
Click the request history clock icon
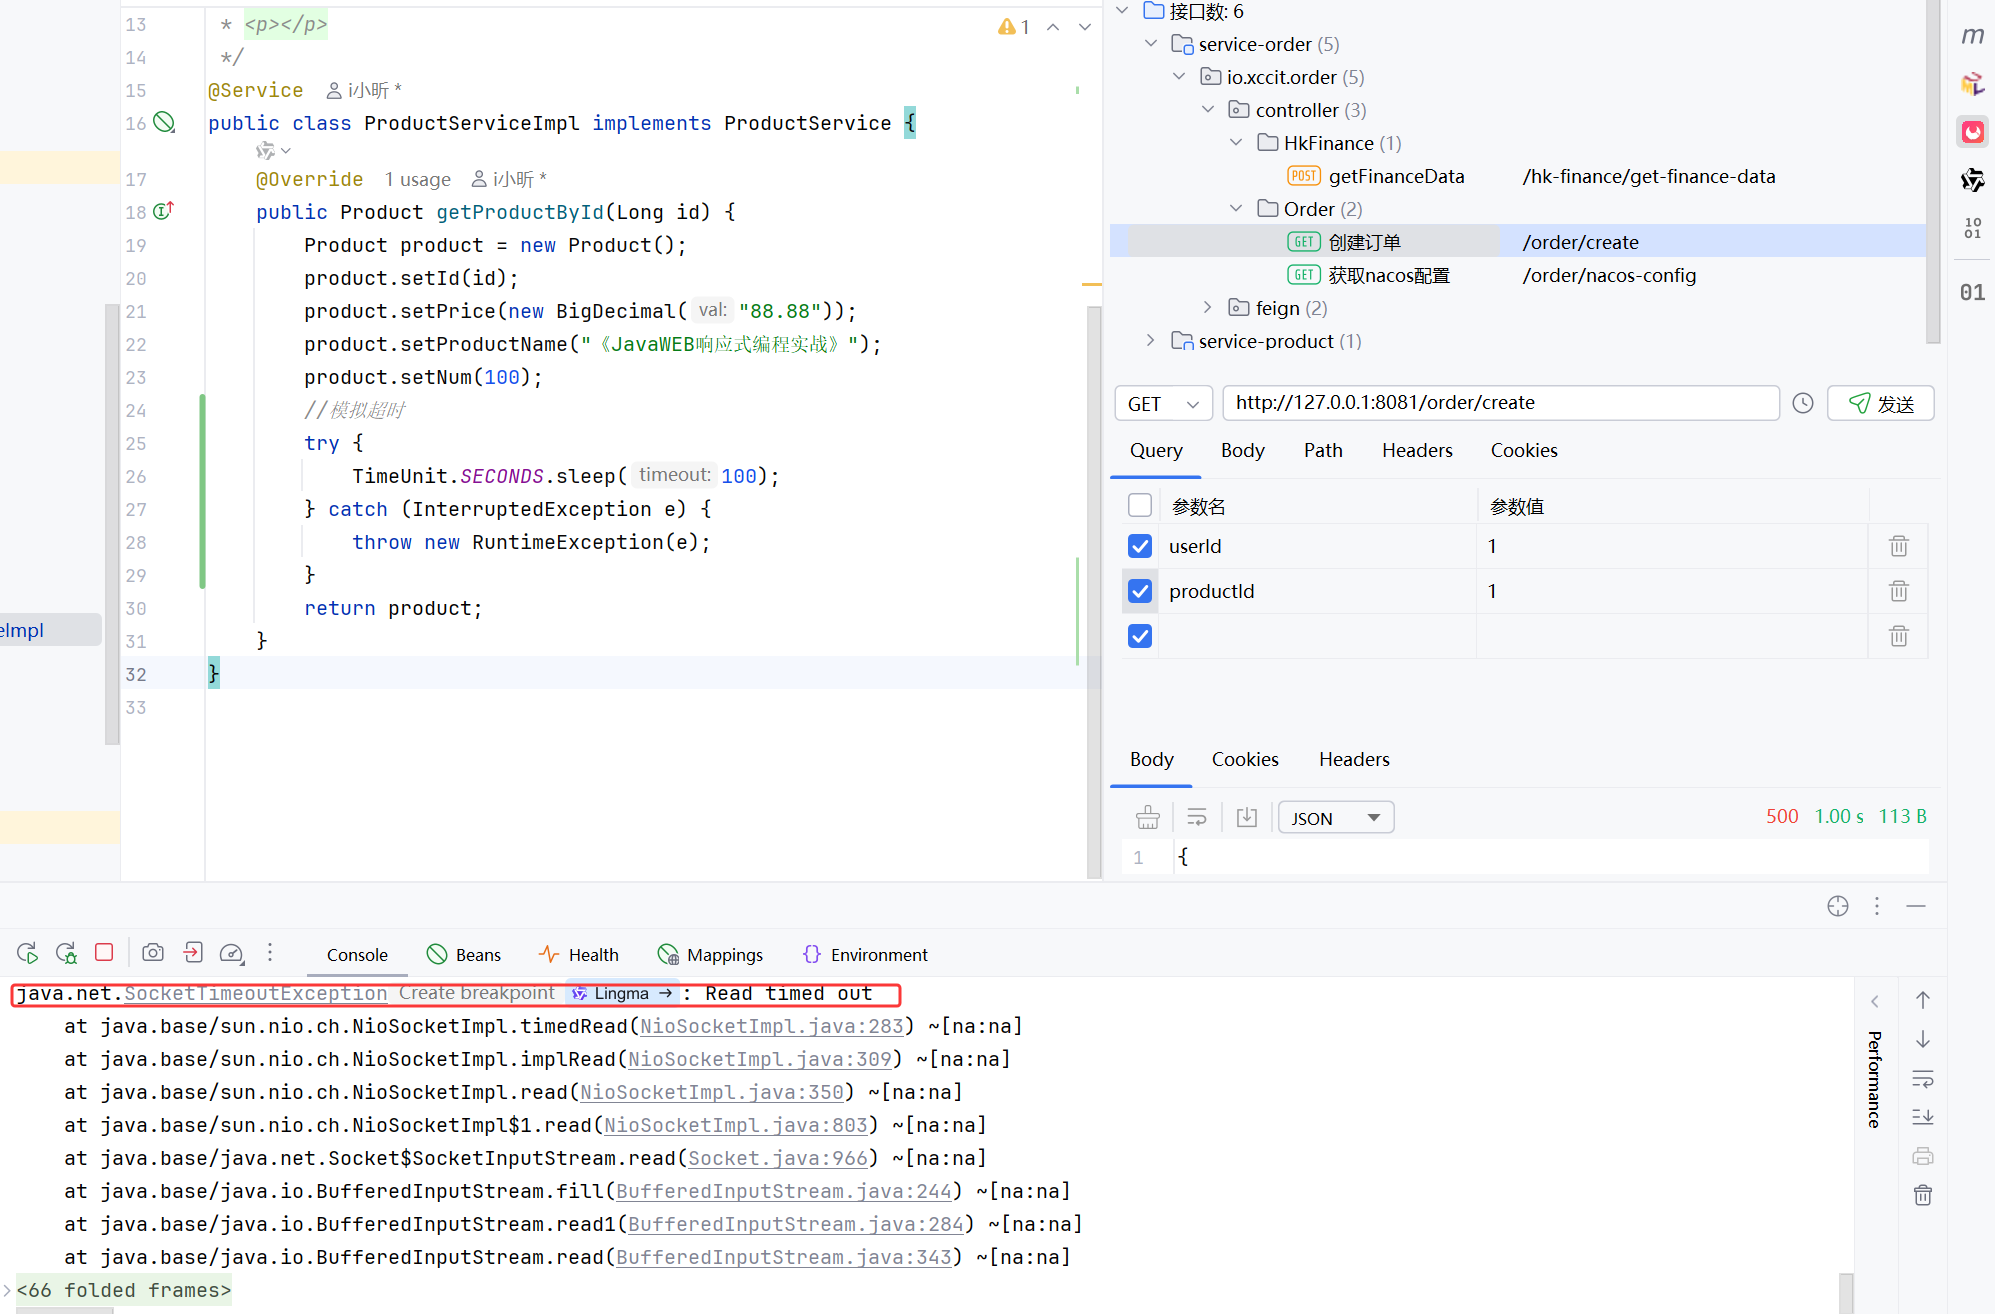[x=1802, y=403]
